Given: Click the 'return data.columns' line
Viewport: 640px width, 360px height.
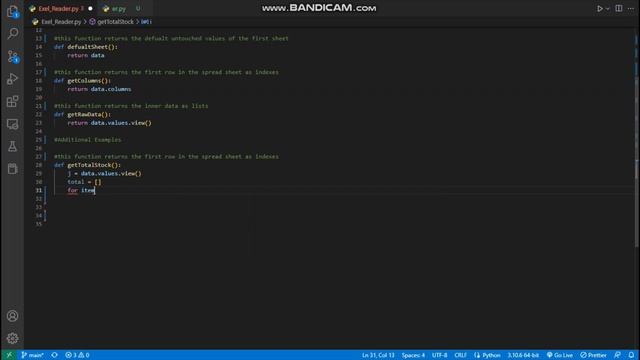Looking at the screenshot, I should [x=99, y=89].
